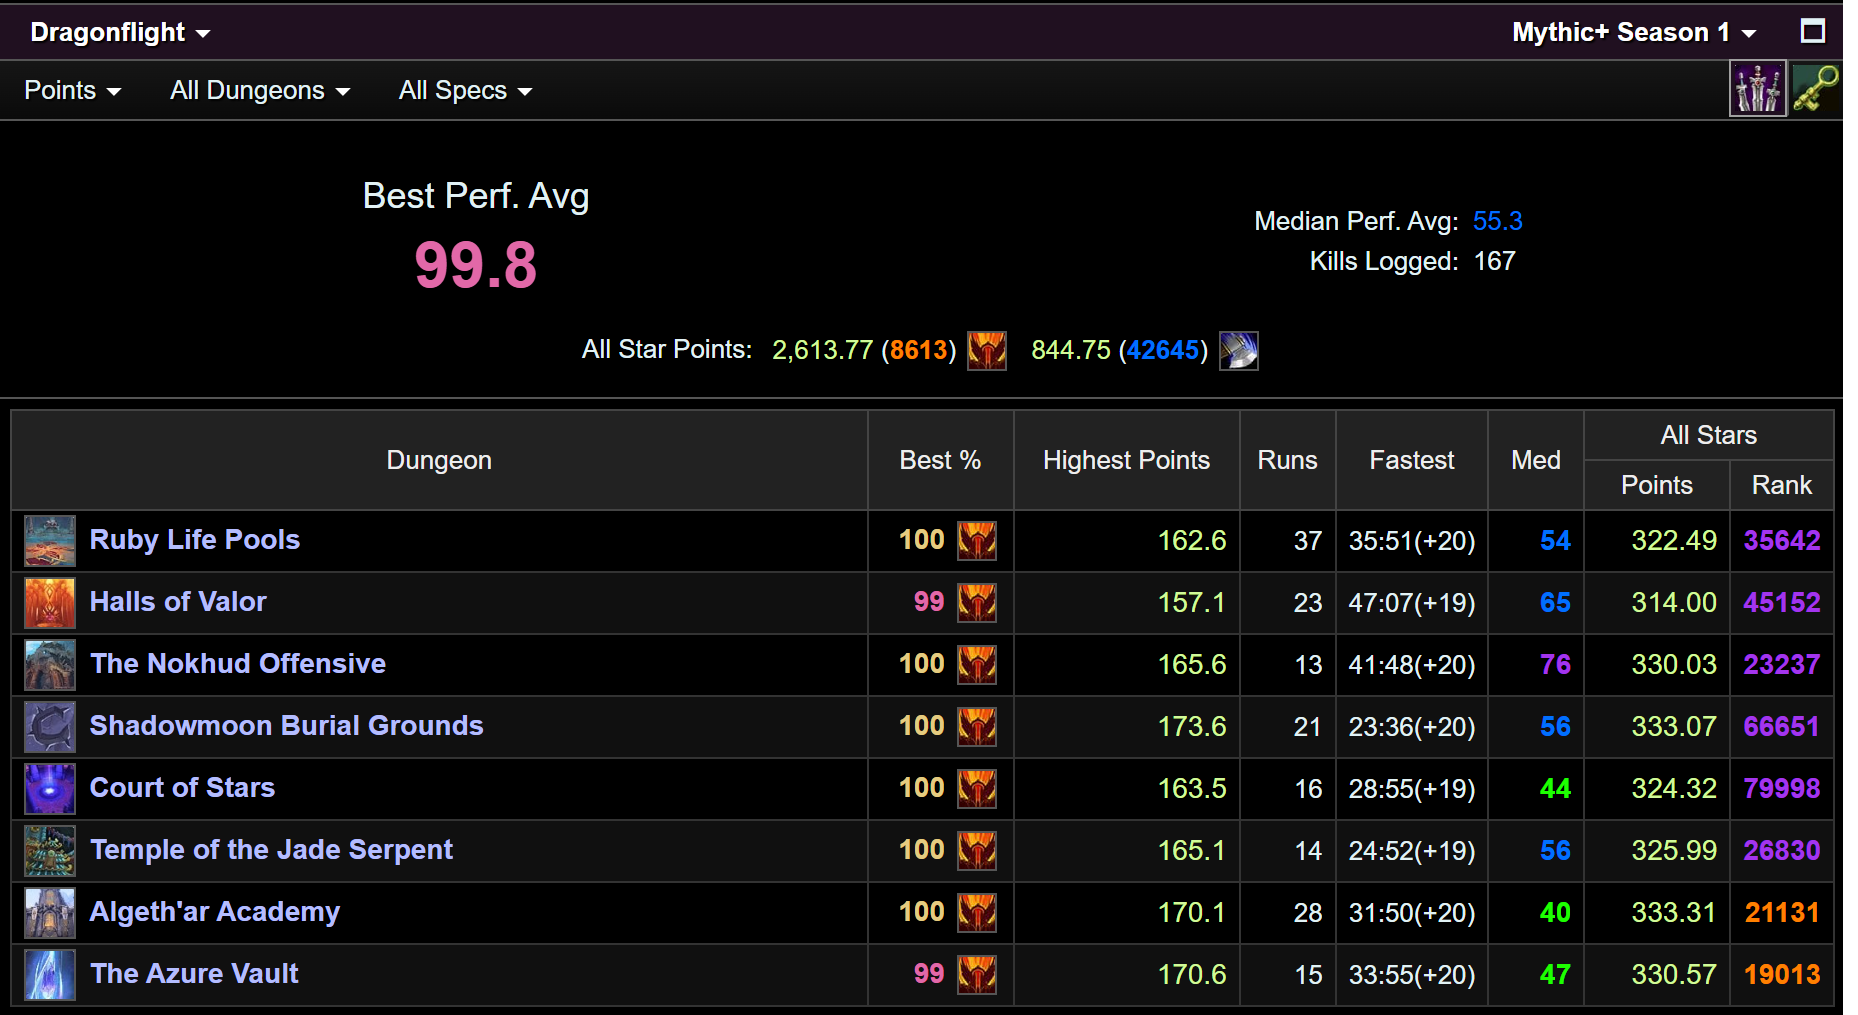Click rank 35642 for Ruby Life Pools
The height and width of the screenshot is (1015, 1858).
tap(1782, 541)
